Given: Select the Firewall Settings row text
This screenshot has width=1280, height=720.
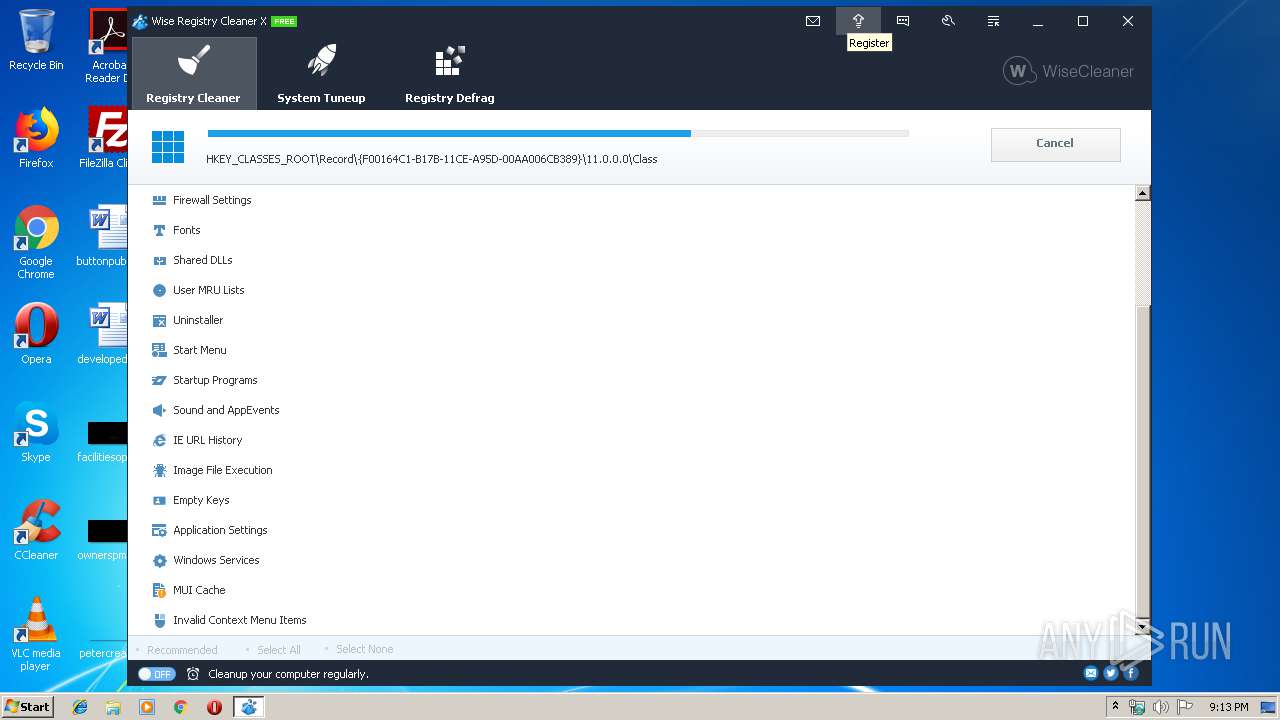Looking at the screenshot, I should tap(212, 200).
